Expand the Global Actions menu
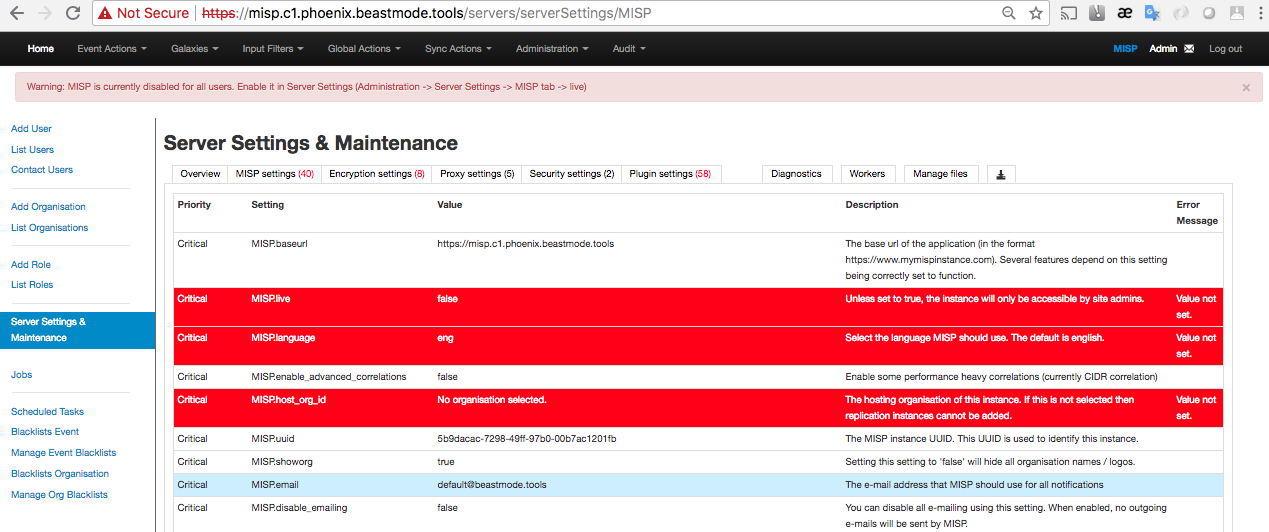 364,48
